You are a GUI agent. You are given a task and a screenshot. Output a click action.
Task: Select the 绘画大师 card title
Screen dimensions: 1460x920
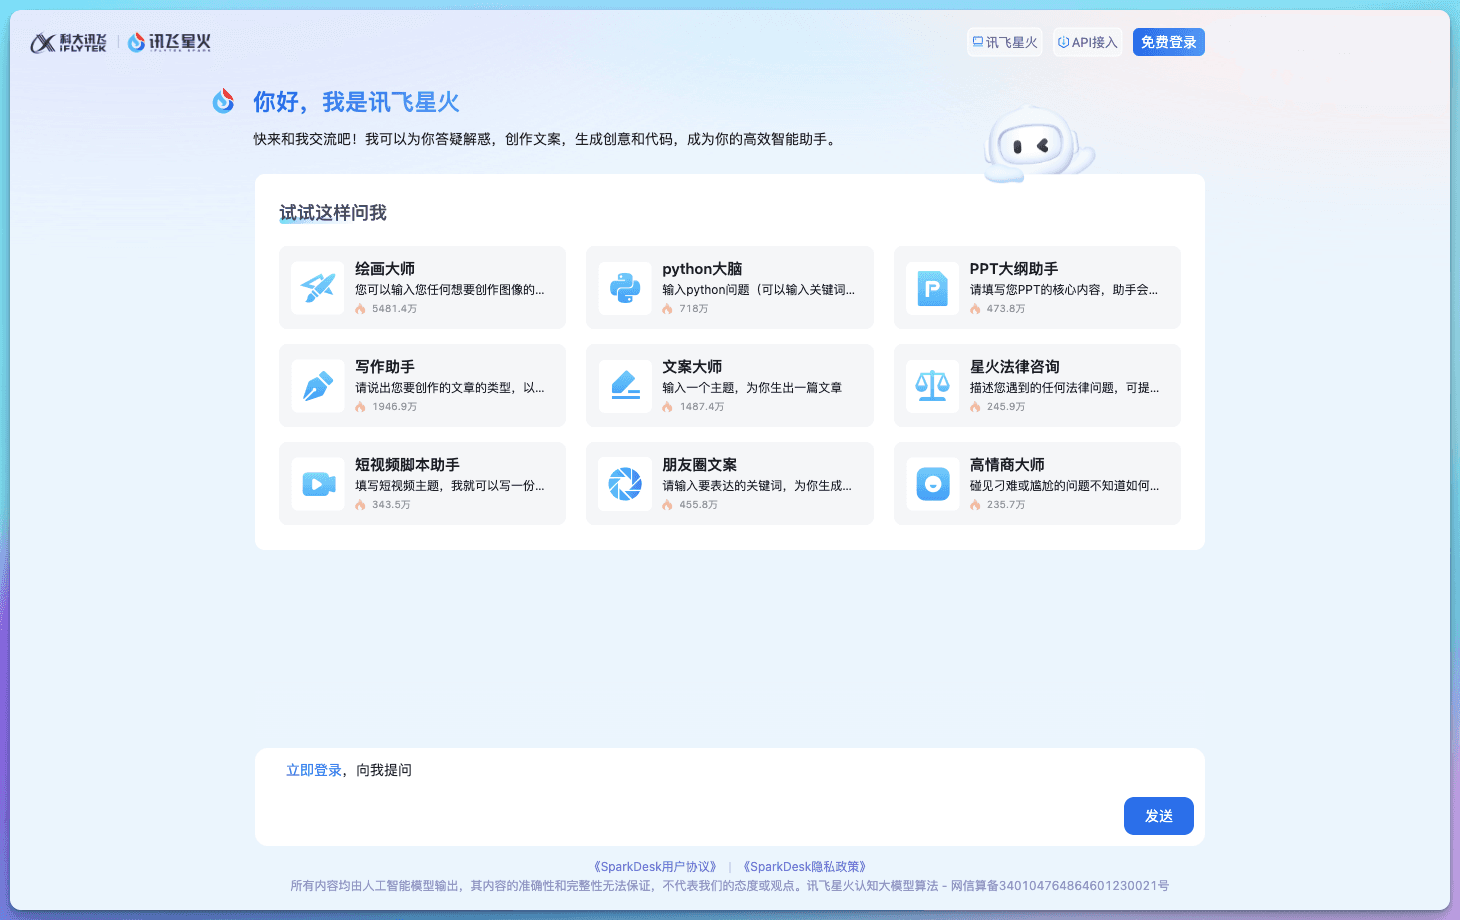tap(385, 269)
